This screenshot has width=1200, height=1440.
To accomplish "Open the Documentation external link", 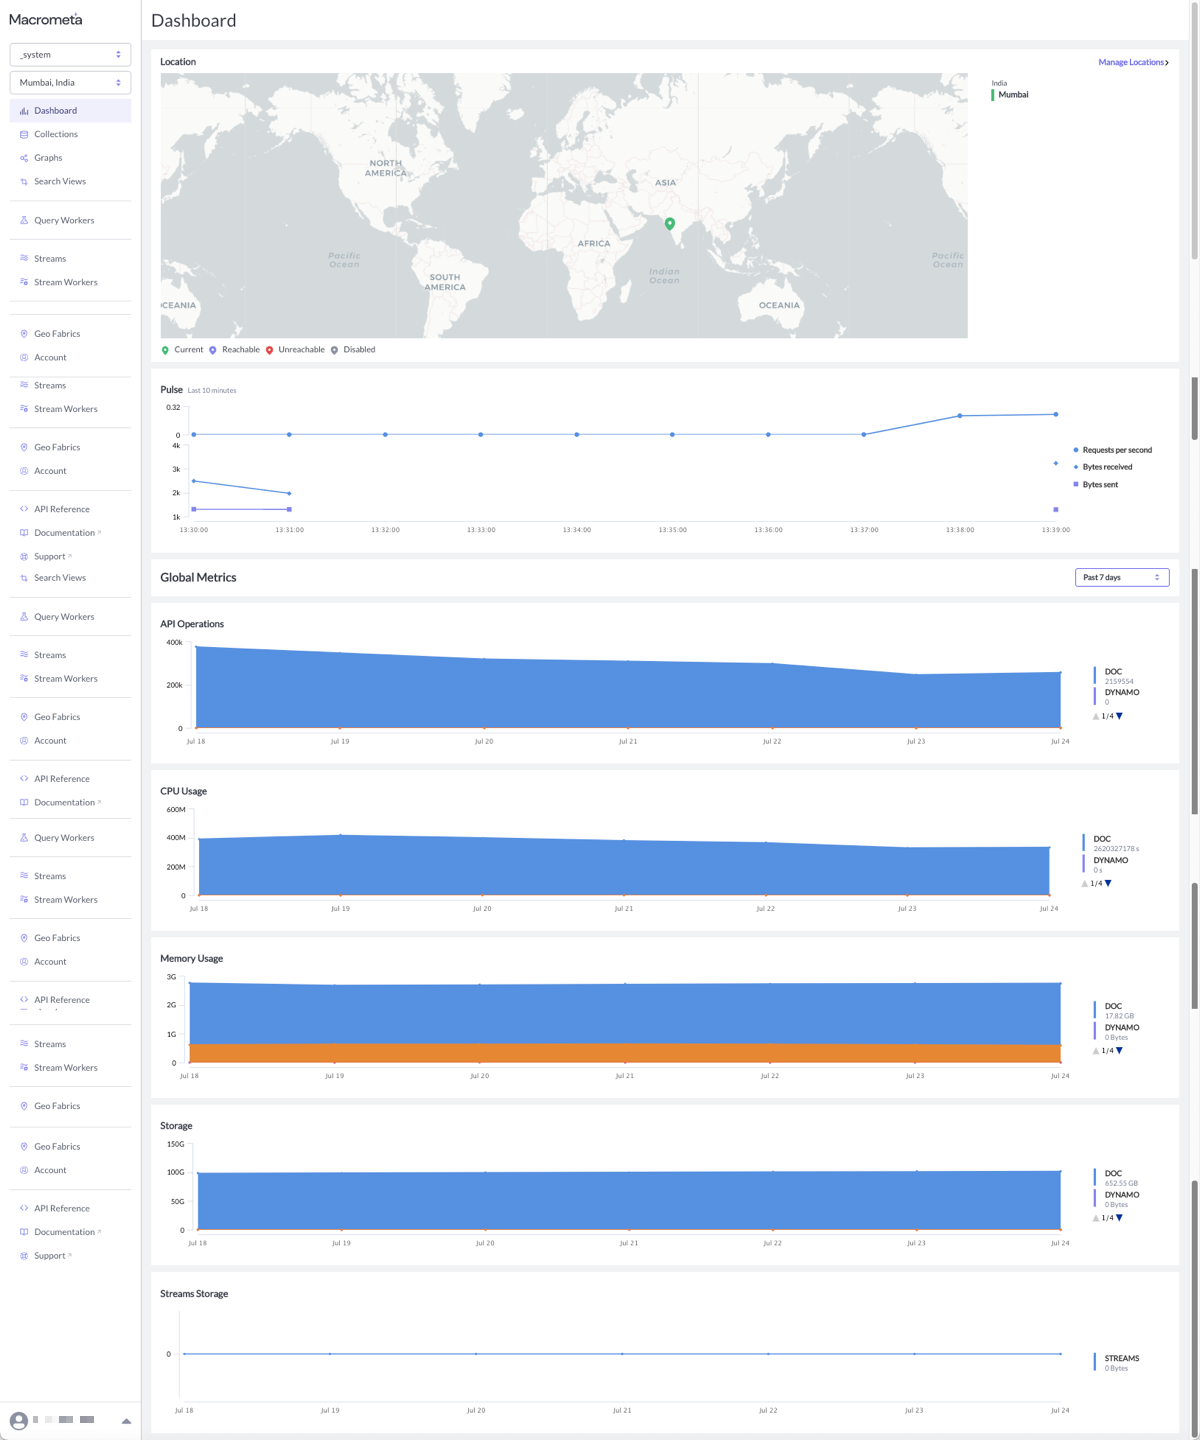I will 62,532.
